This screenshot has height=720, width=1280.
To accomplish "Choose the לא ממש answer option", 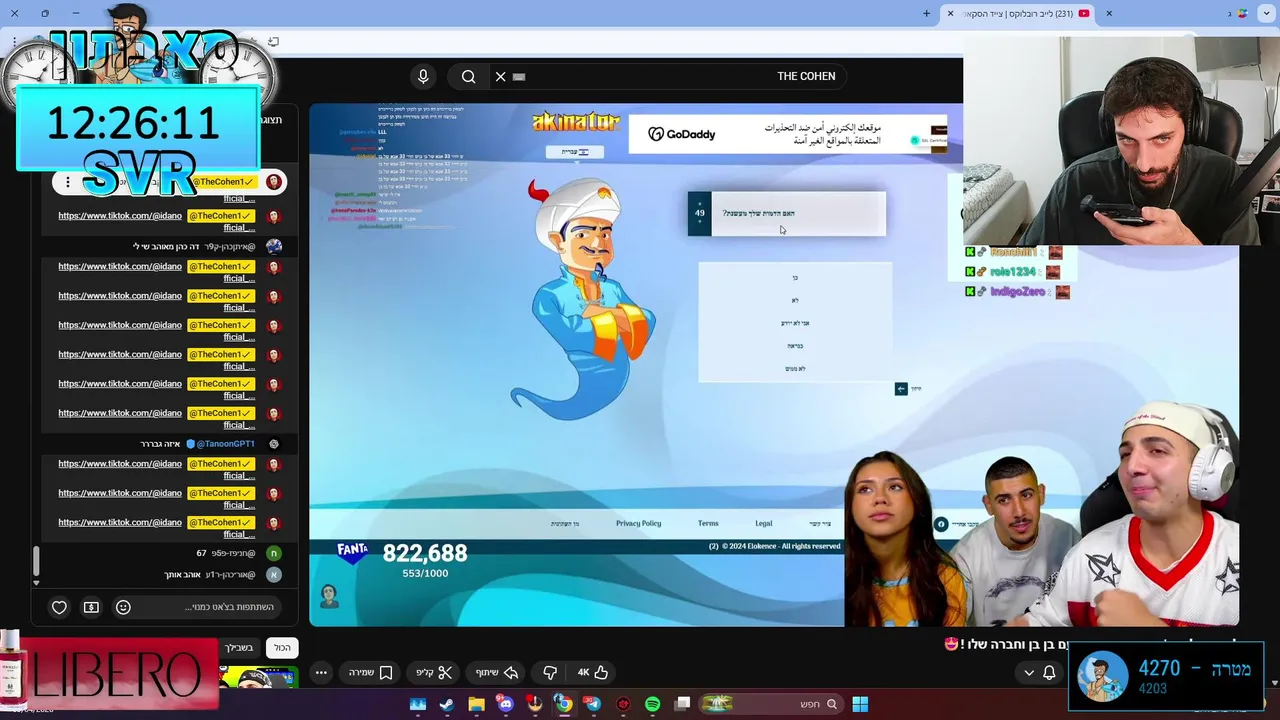I will coord(795,369).
